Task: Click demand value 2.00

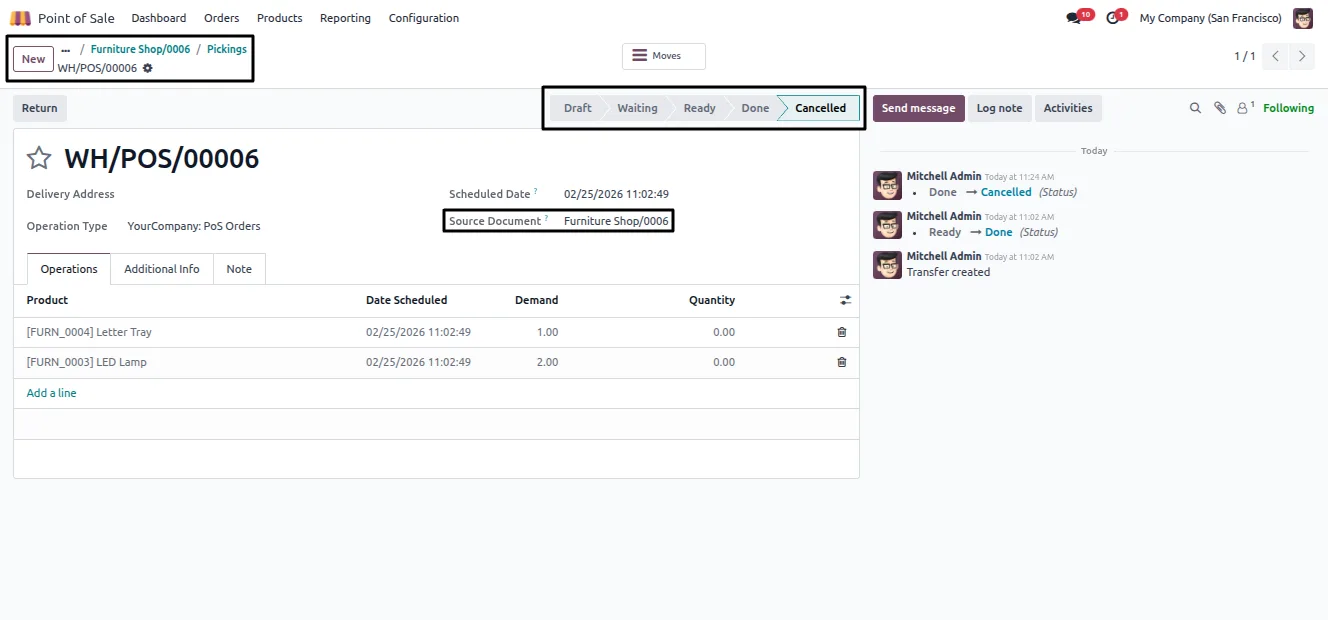Action: 547,362
